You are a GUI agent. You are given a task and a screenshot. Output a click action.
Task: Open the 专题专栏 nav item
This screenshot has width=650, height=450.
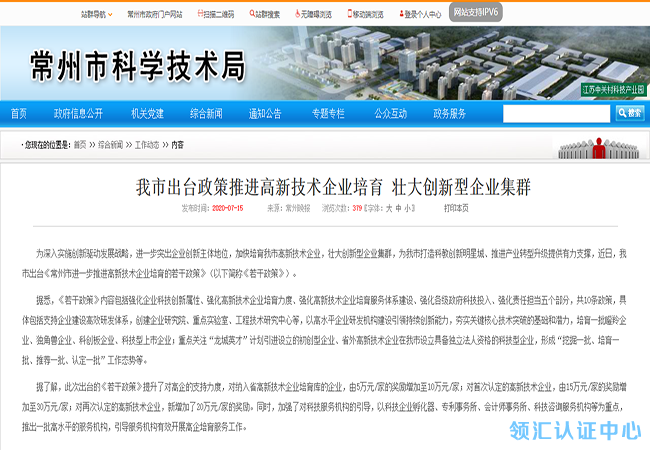click(x=328, y=114)
